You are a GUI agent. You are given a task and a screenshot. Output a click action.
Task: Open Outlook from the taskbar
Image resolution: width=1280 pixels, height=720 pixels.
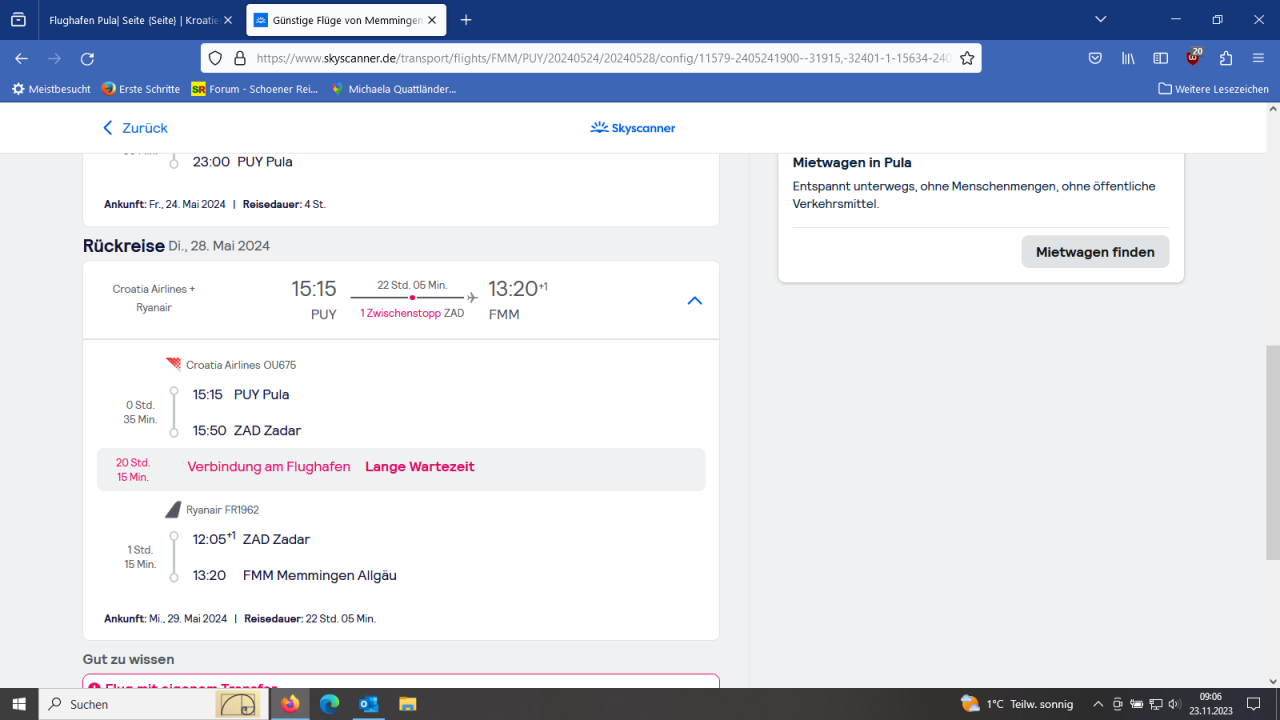(x=368, y=704)
